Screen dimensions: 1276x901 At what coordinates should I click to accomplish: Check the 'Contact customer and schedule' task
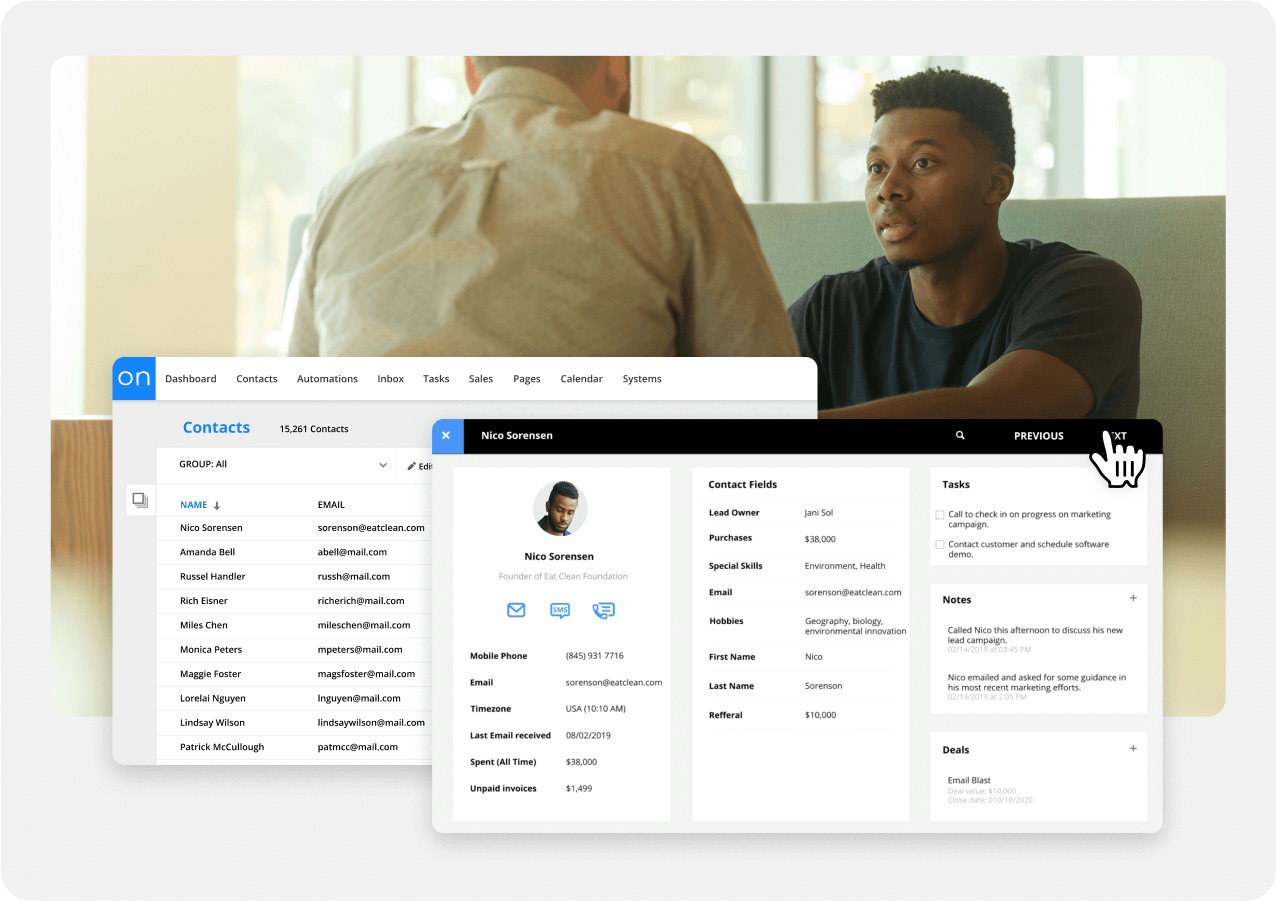(x=939, y=545)
